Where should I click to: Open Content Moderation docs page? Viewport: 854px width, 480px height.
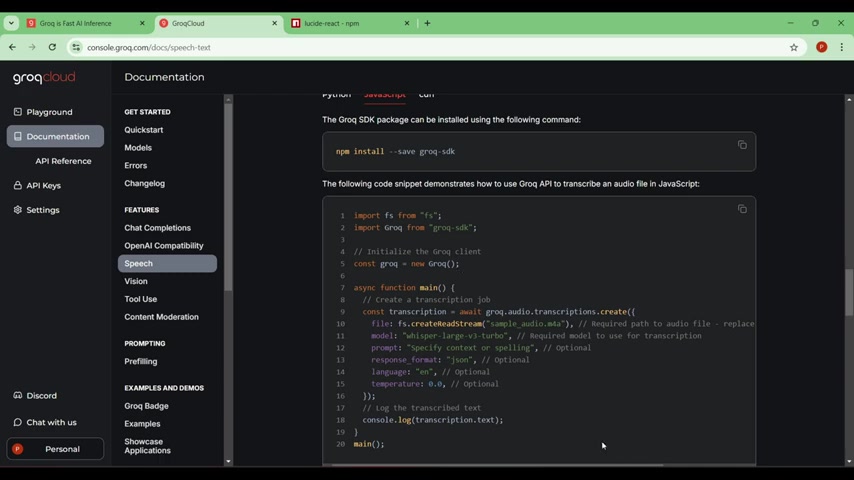[161, 317]
